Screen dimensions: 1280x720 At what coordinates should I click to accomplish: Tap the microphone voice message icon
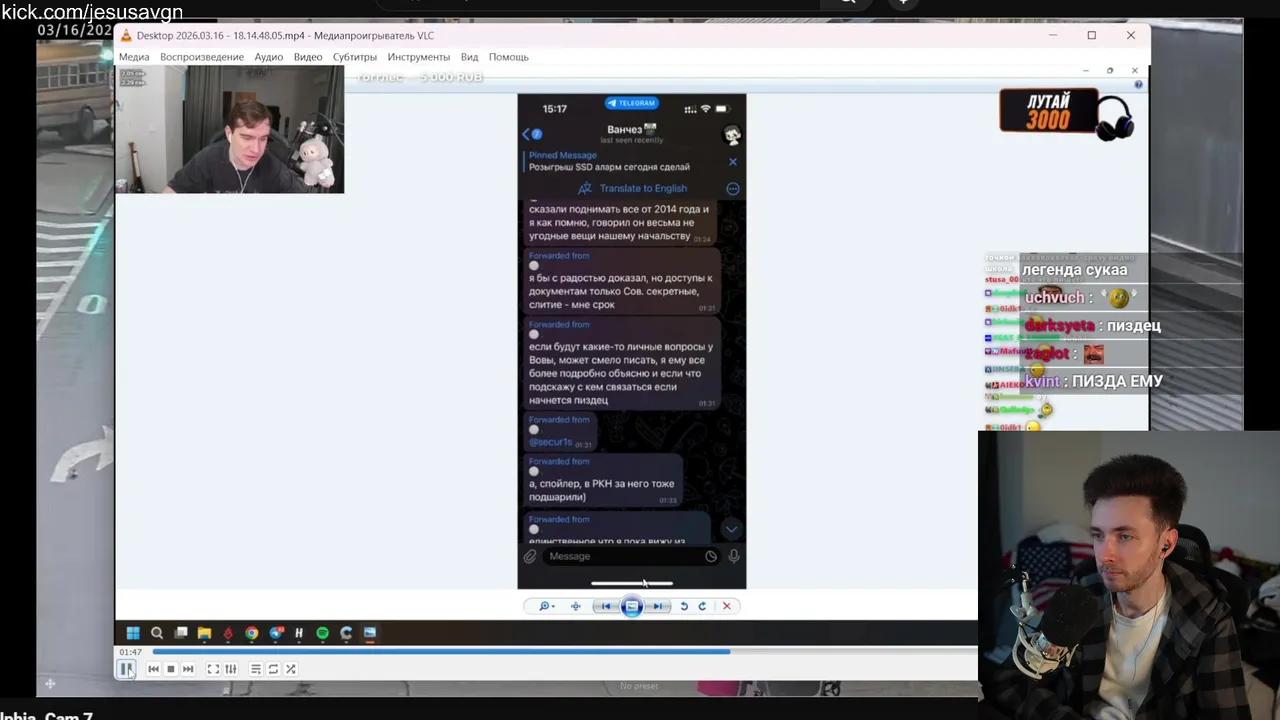pos(734,556)
